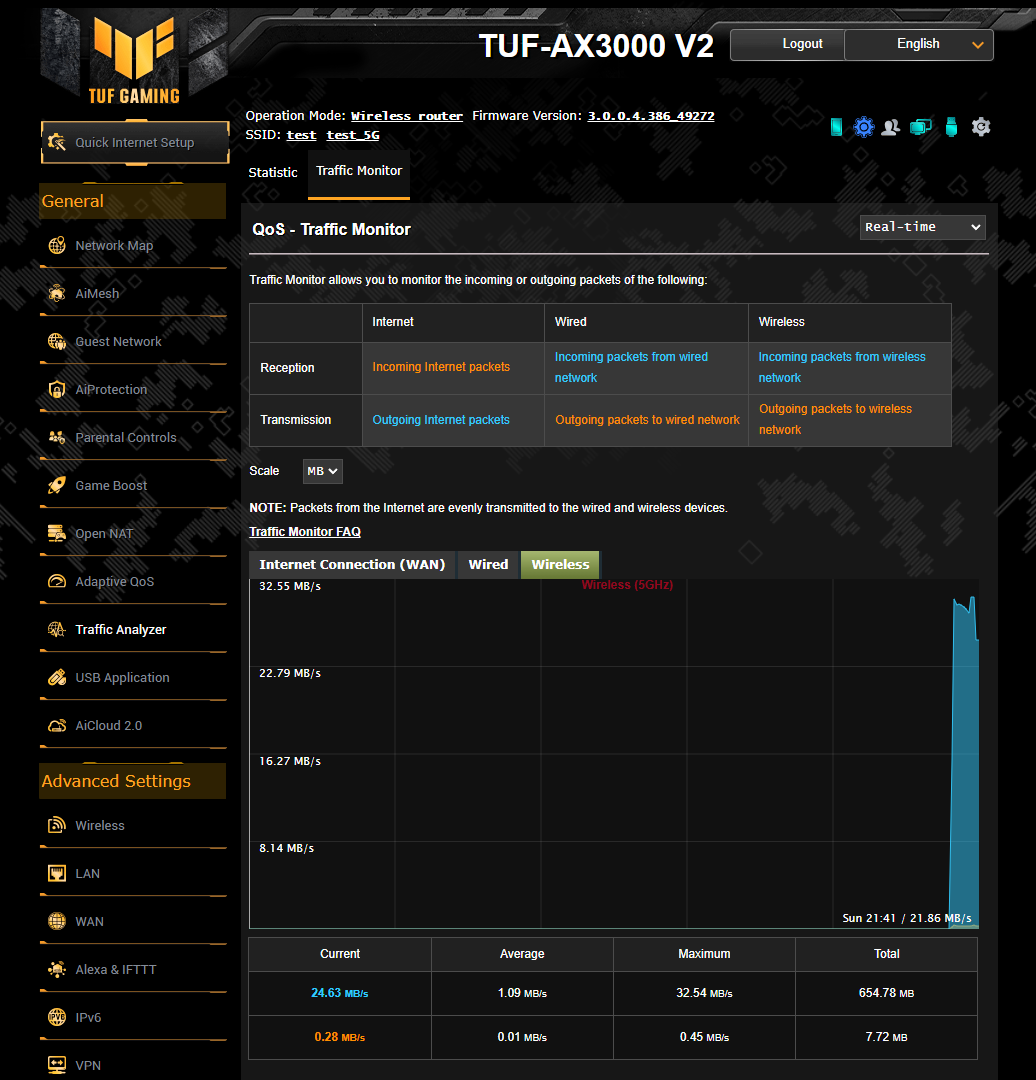Open the Scale MB dropdown
This screenshot has width=1036, height=1080.
[322, 471]
